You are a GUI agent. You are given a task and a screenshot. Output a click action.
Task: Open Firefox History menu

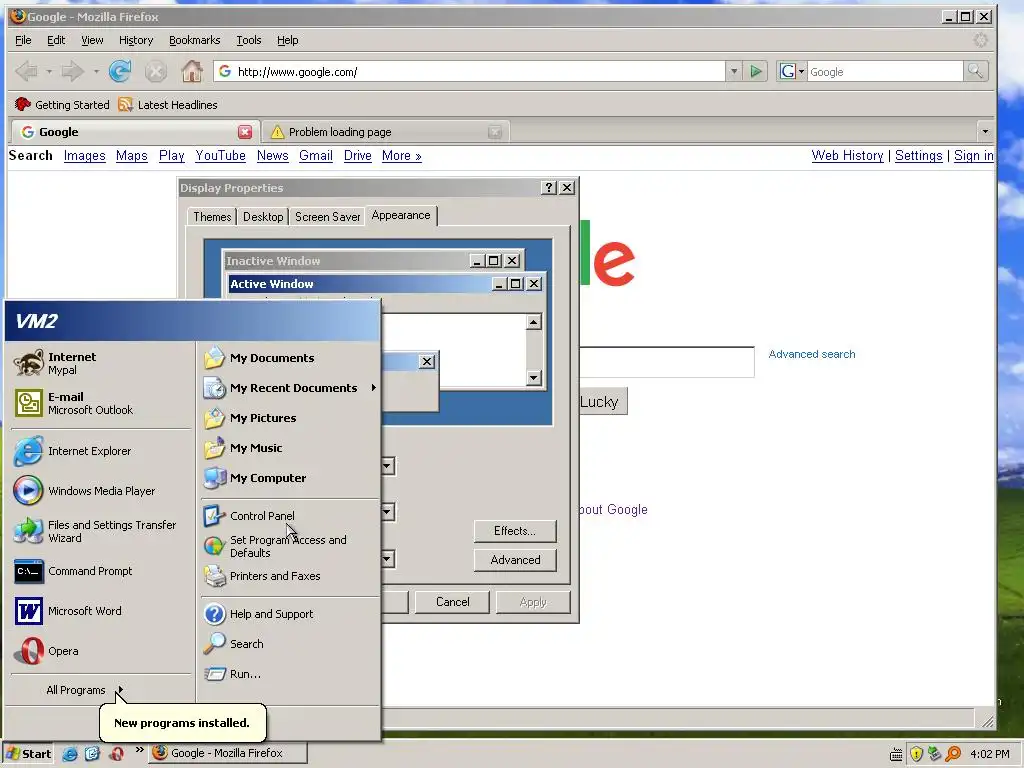point(136,40)
